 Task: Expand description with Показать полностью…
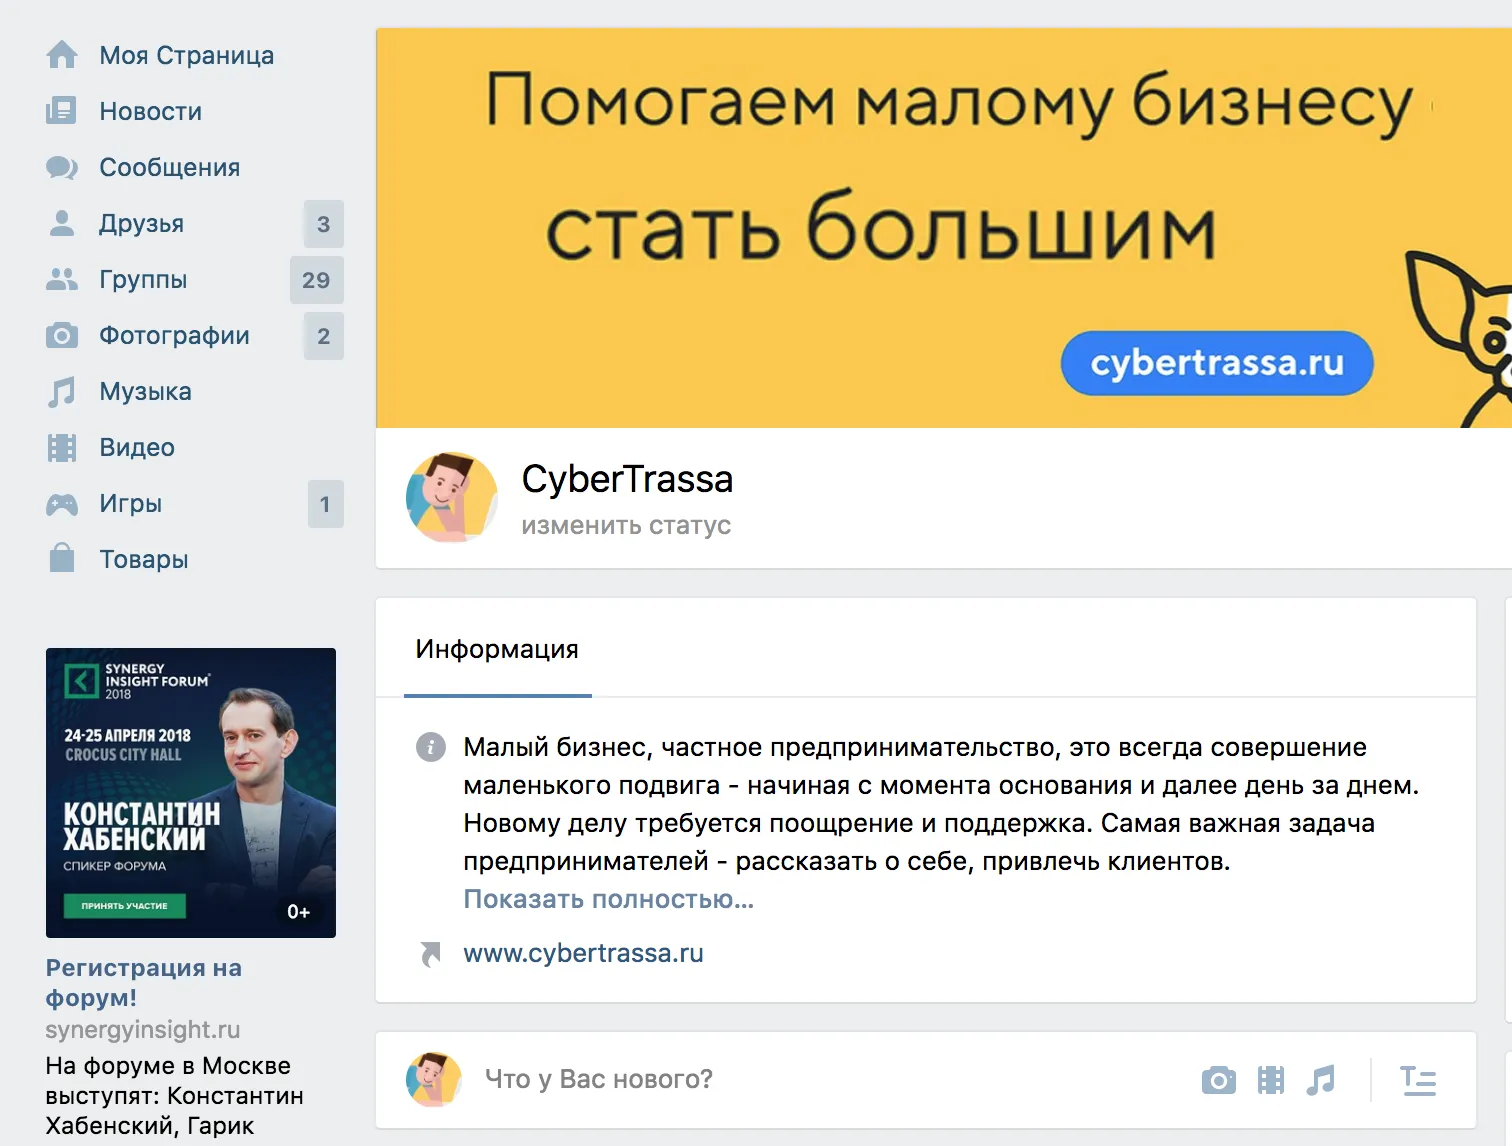608,899
